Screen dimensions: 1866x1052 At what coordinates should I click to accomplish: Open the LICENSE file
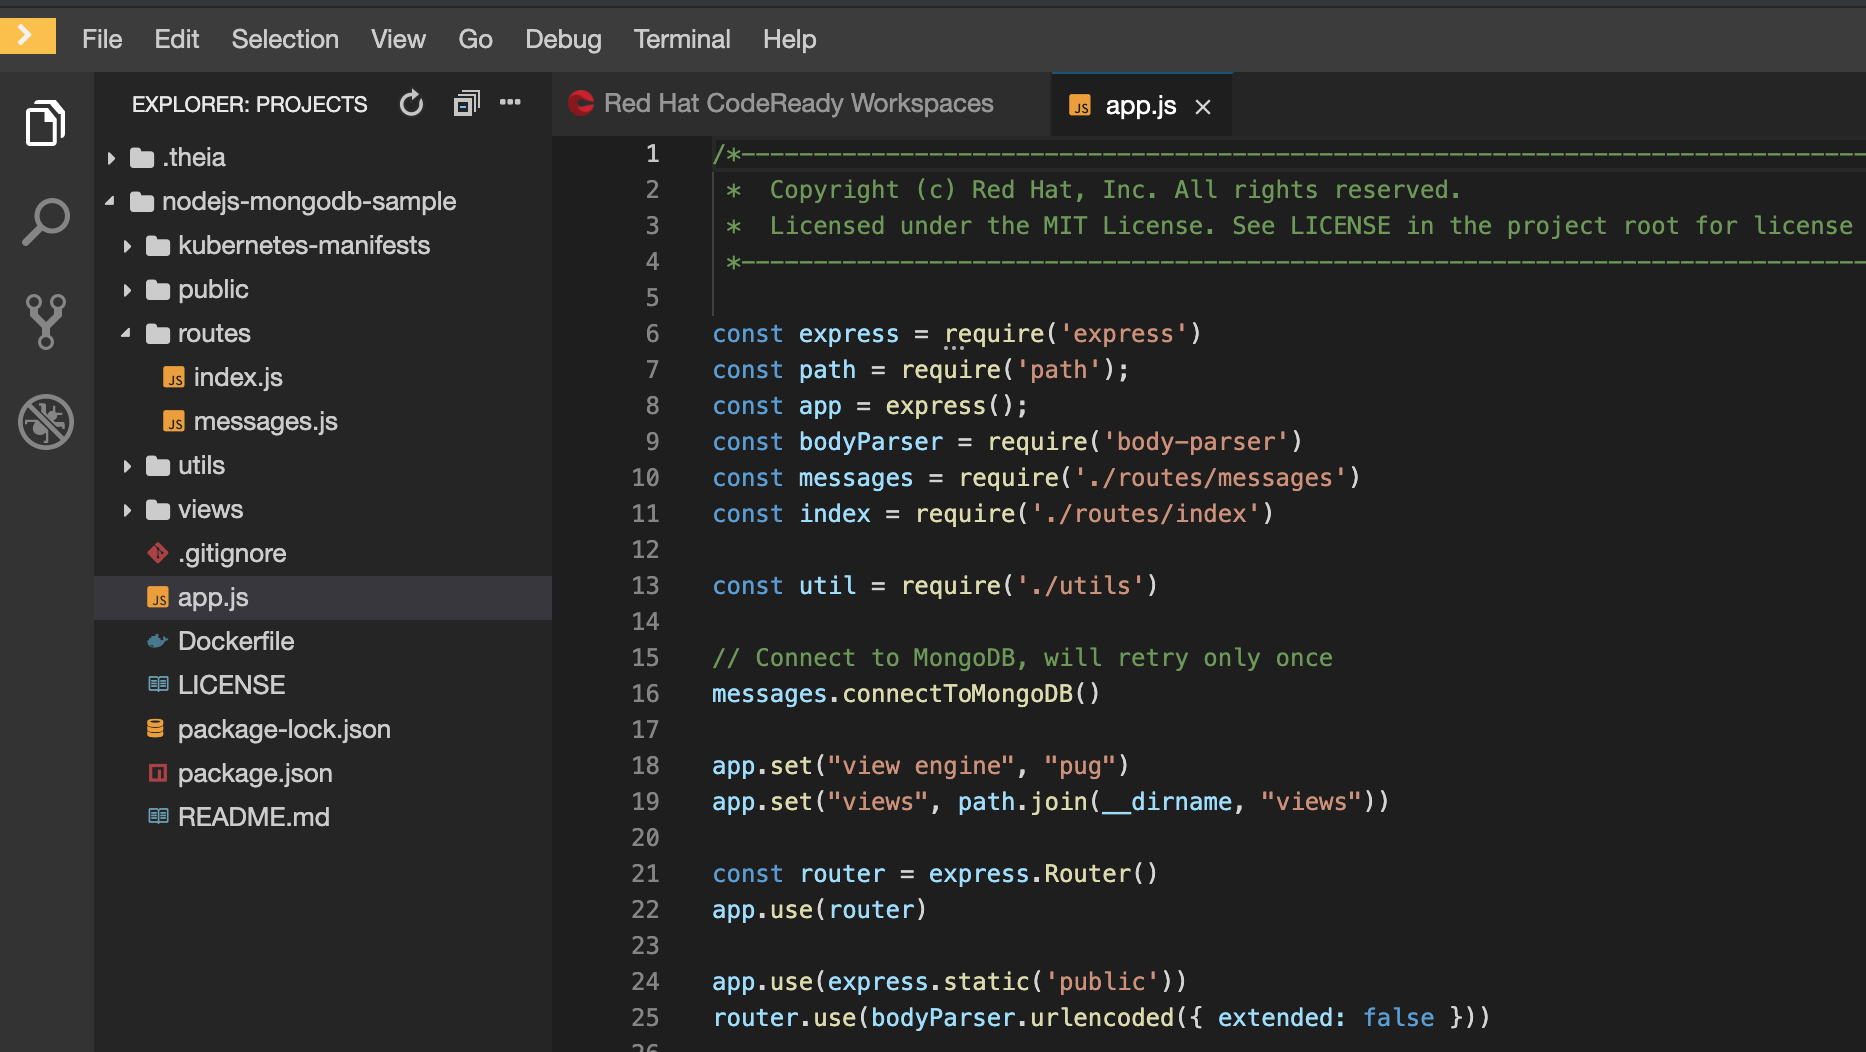tap(232, 686)
